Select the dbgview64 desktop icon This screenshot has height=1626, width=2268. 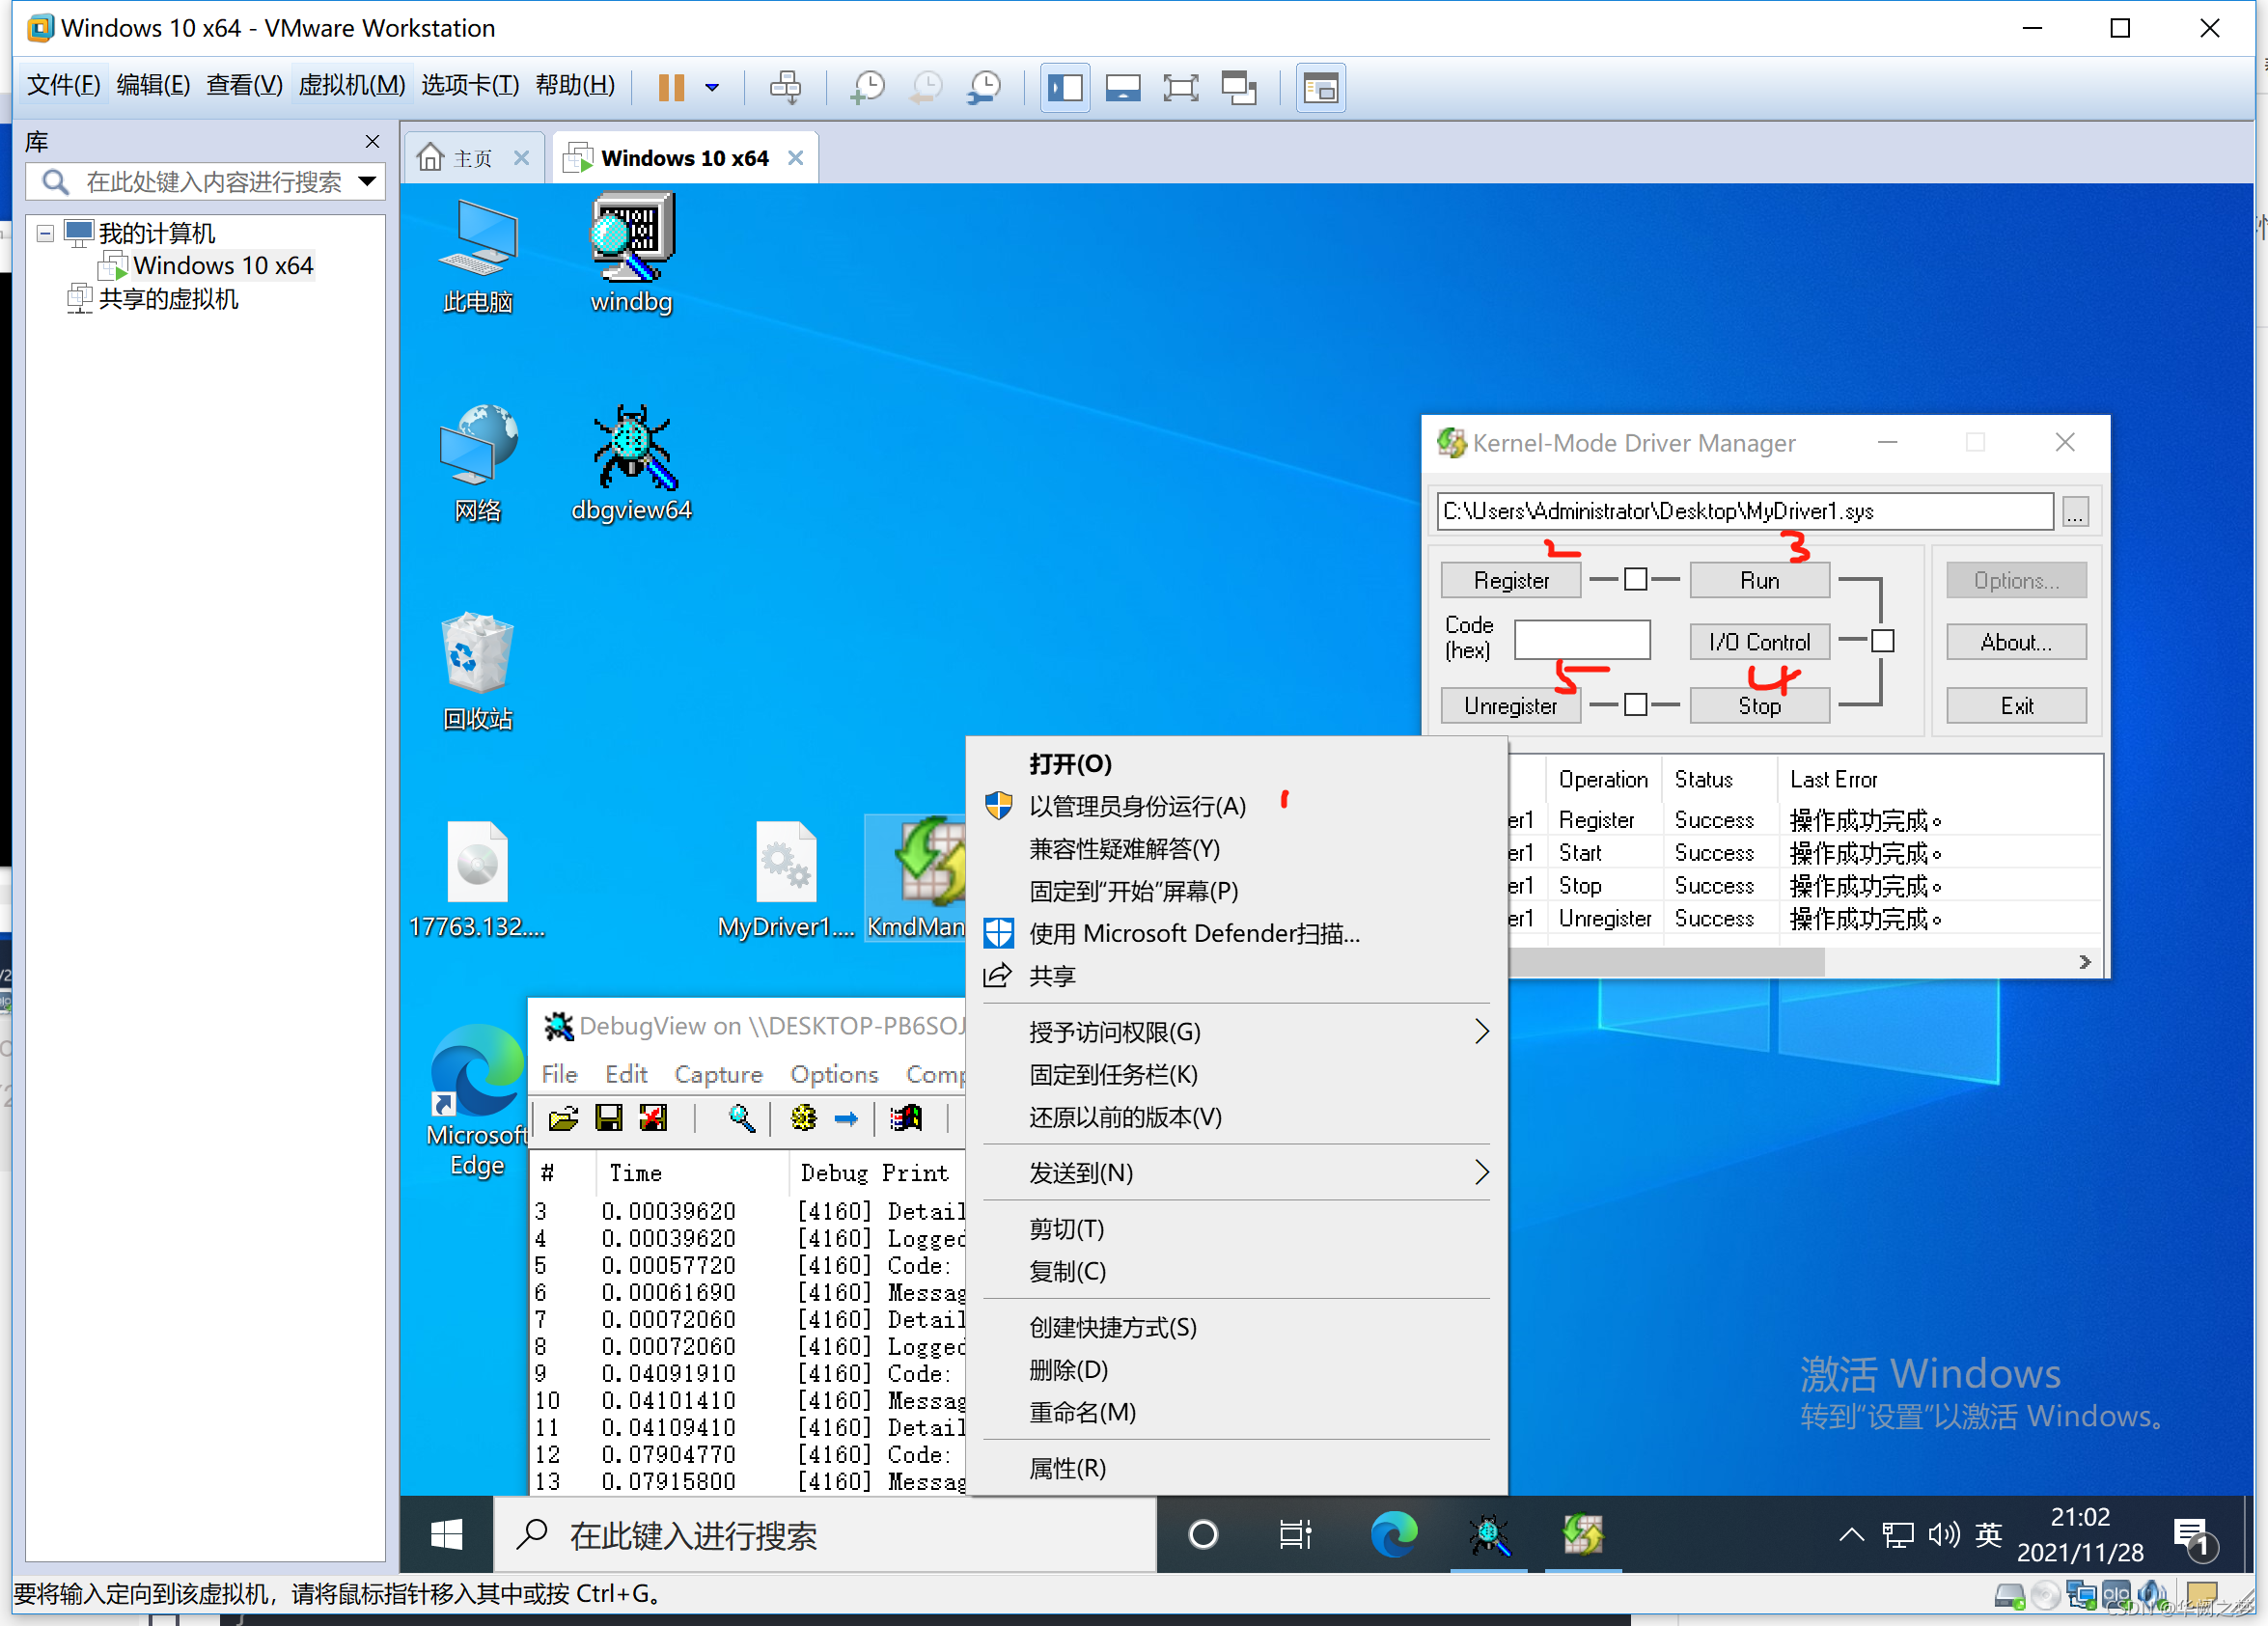(x=631, y=464)
